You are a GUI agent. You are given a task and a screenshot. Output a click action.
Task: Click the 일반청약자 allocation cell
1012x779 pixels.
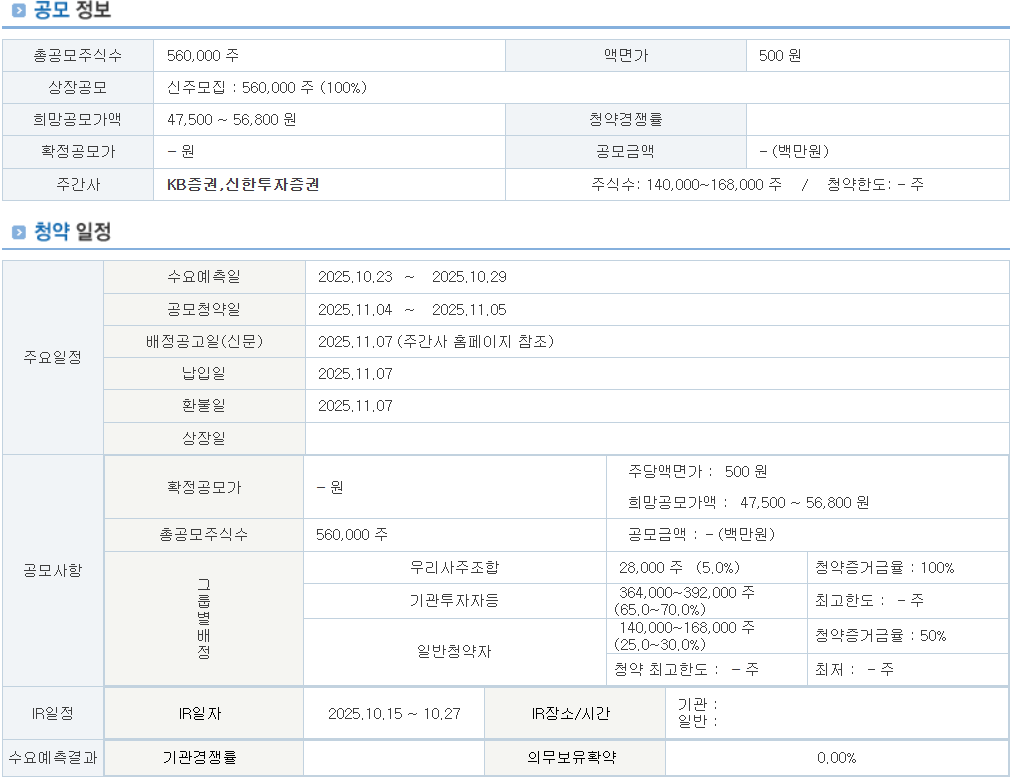(454, 652)
